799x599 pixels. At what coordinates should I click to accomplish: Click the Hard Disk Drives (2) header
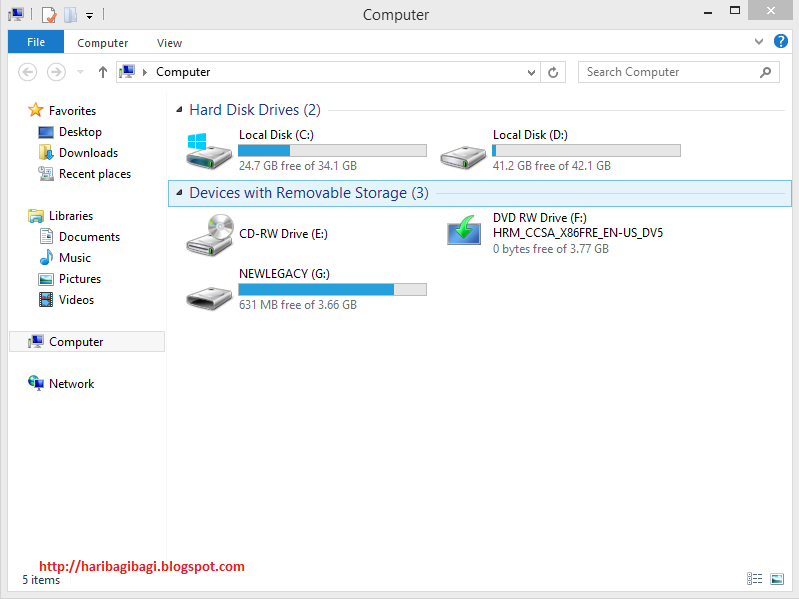click(x=255, y=110)
